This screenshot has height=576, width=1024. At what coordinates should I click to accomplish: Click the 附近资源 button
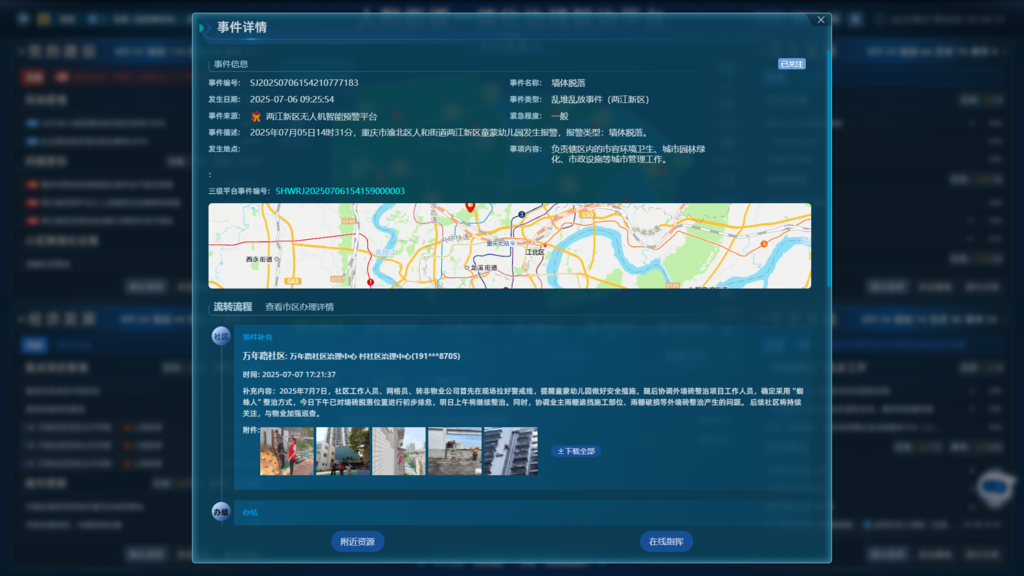[357, 541]
